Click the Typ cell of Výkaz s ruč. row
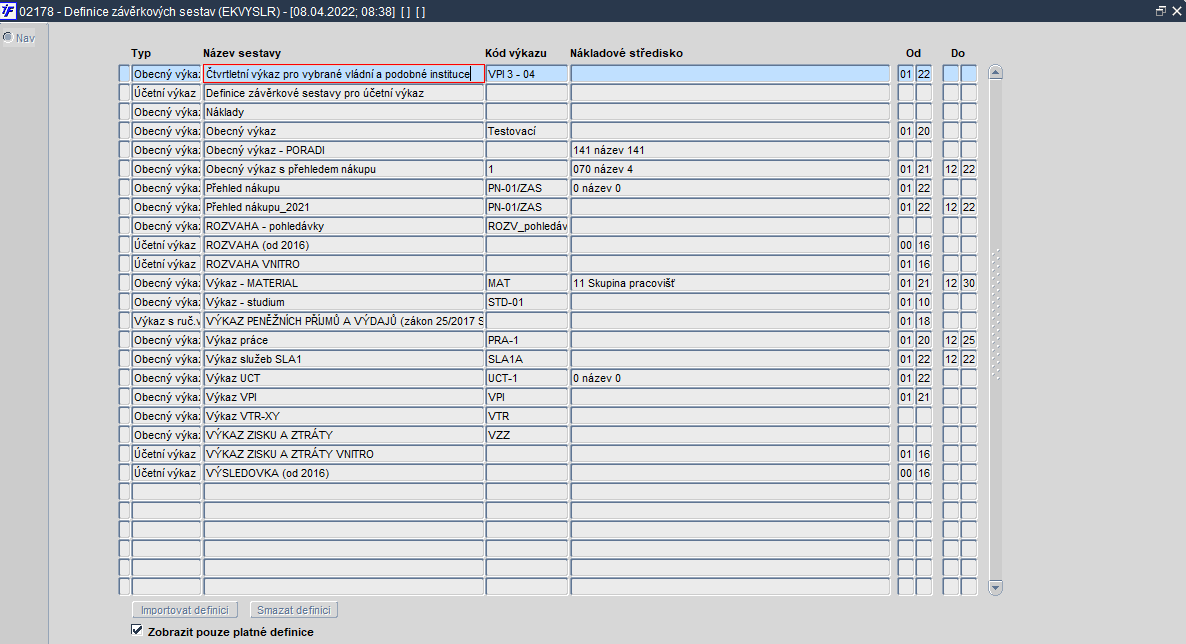This screenshot has height=644, width=1186. pyautogui.click(x=166, y=321)
